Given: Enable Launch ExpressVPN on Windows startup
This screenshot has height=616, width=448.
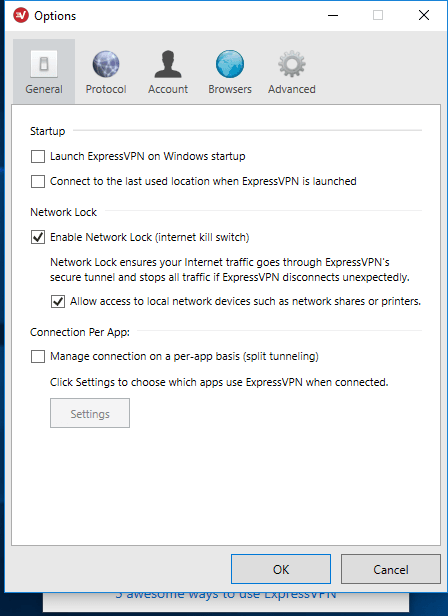Looking at the screenshot, I should tap(38, 156).
